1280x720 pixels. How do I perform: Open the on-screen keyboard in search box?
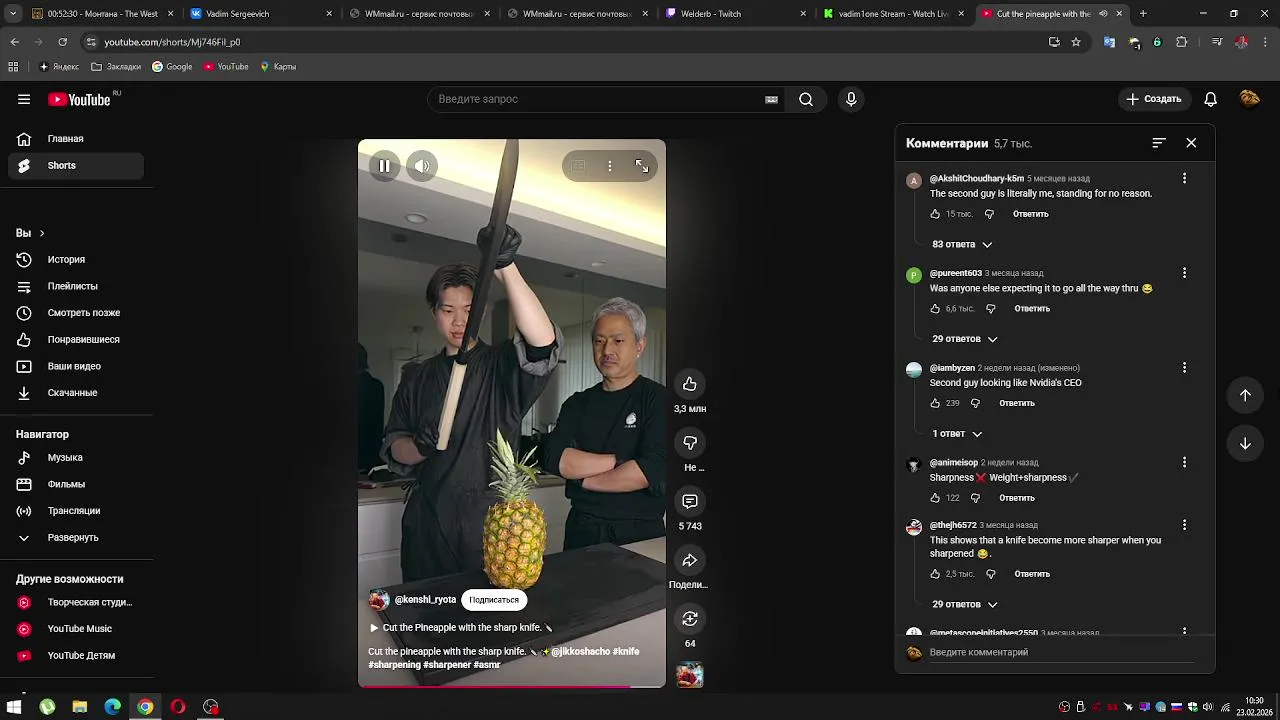(771, 99)
